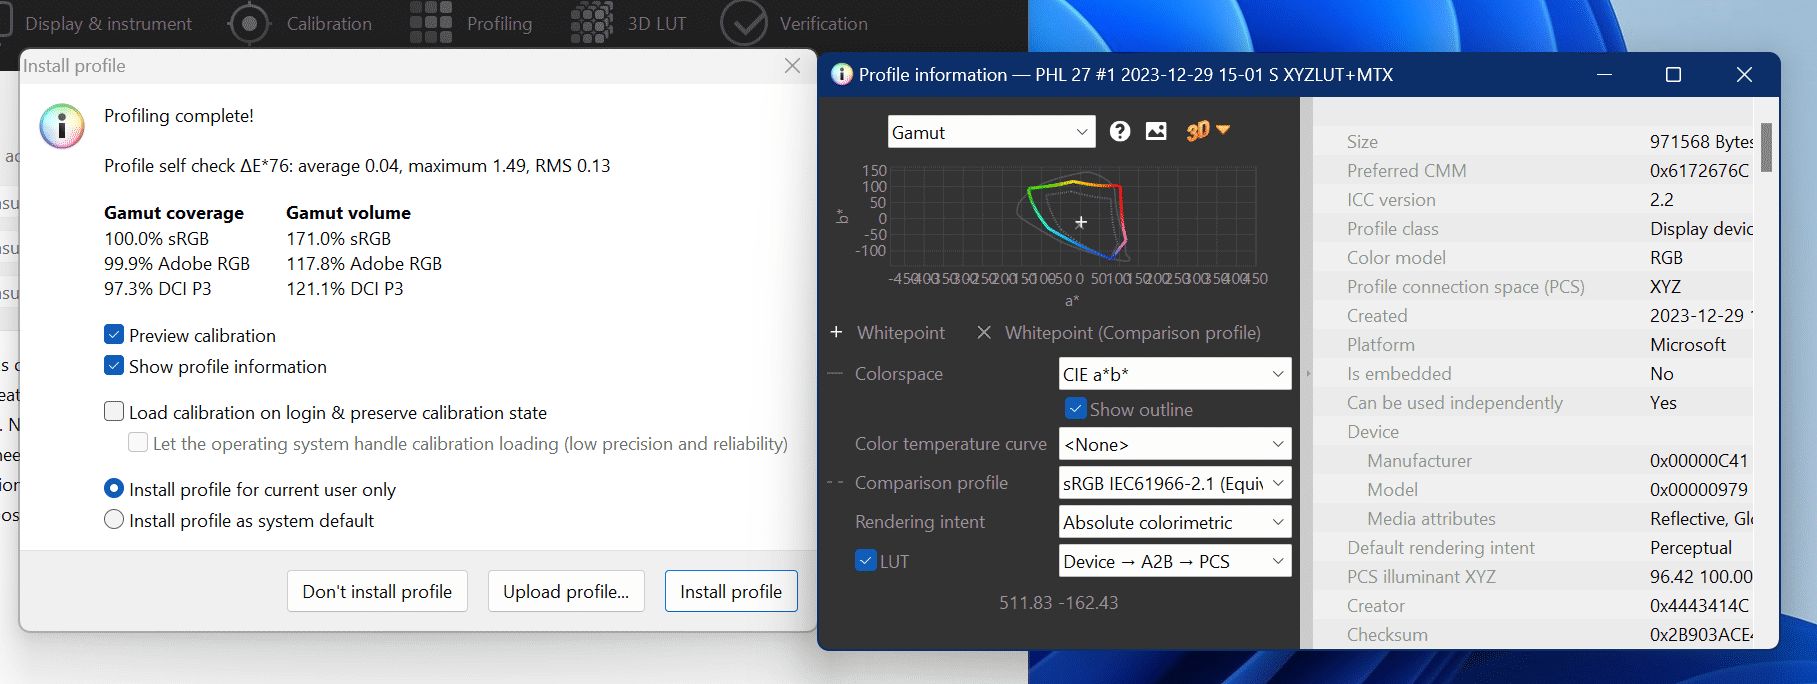1817x684 pixels.
Task: Switch to Display & instrument tab
Action: click(108, 23)
